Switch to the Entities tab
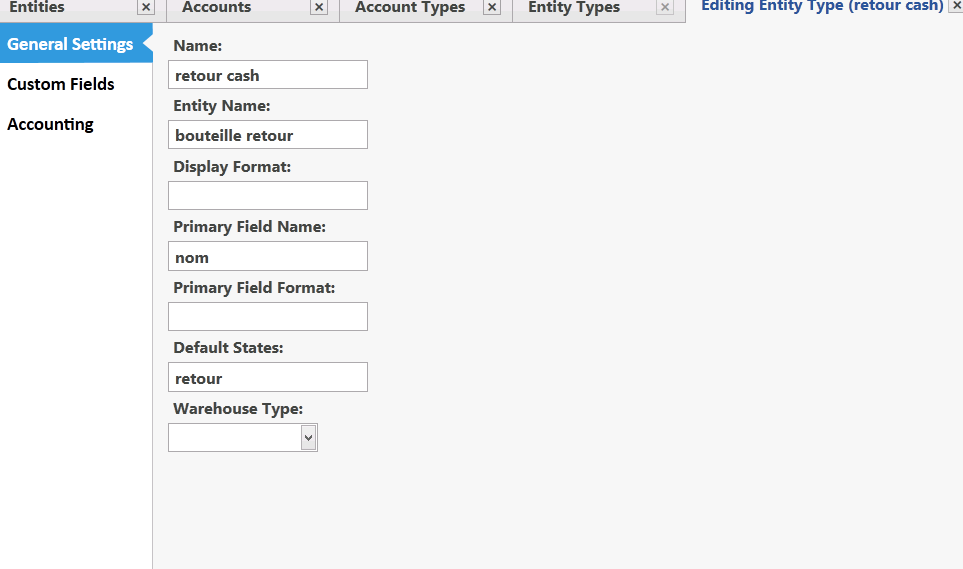This screenshot has width=963, height=569. [x=37, y=7]
